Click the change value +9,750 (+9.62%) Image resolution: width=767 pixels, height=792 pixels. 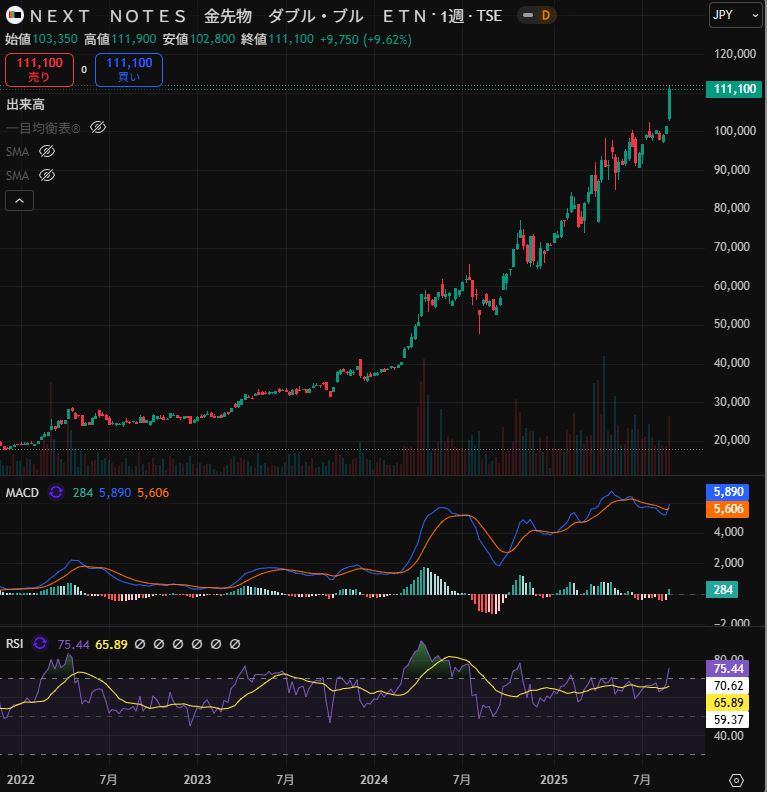pyautogui.click(x=366, y=39)
